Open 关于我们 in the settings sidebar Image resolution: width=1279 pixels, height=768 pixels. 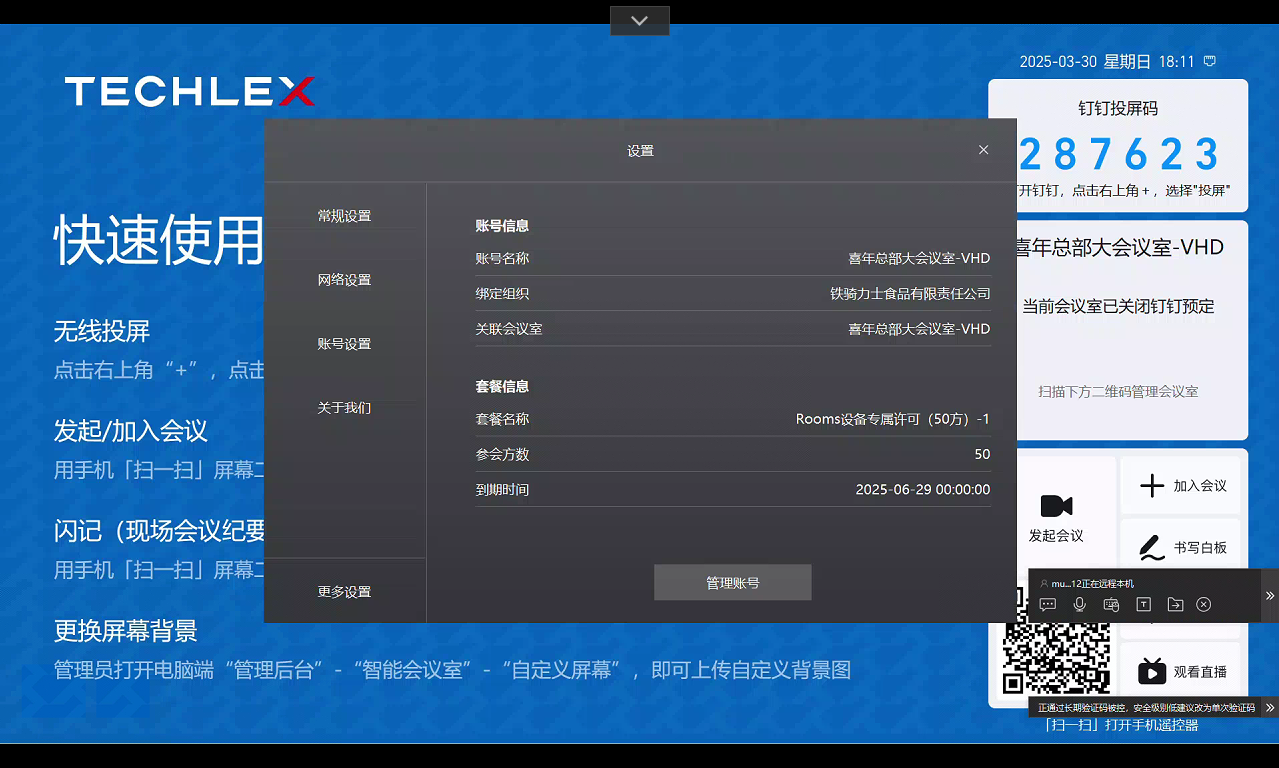[x=344, y=408]
